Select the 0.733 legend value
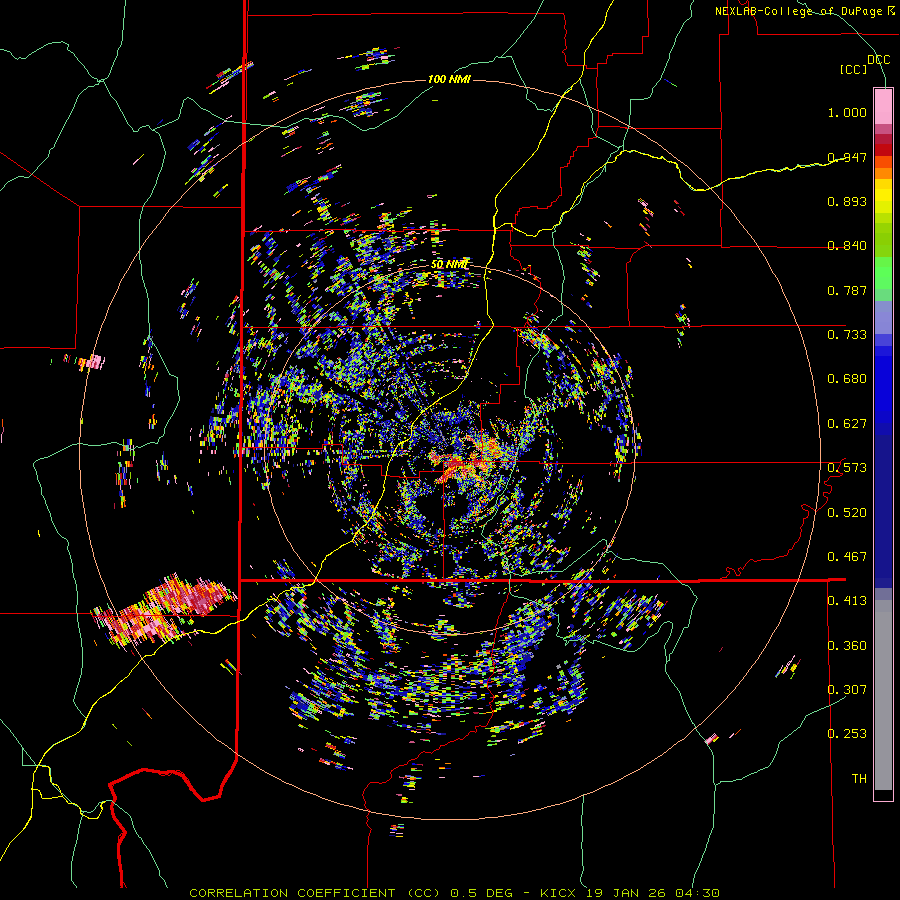The height and width of the screenshot is (900, 900). tap(847, 335)
